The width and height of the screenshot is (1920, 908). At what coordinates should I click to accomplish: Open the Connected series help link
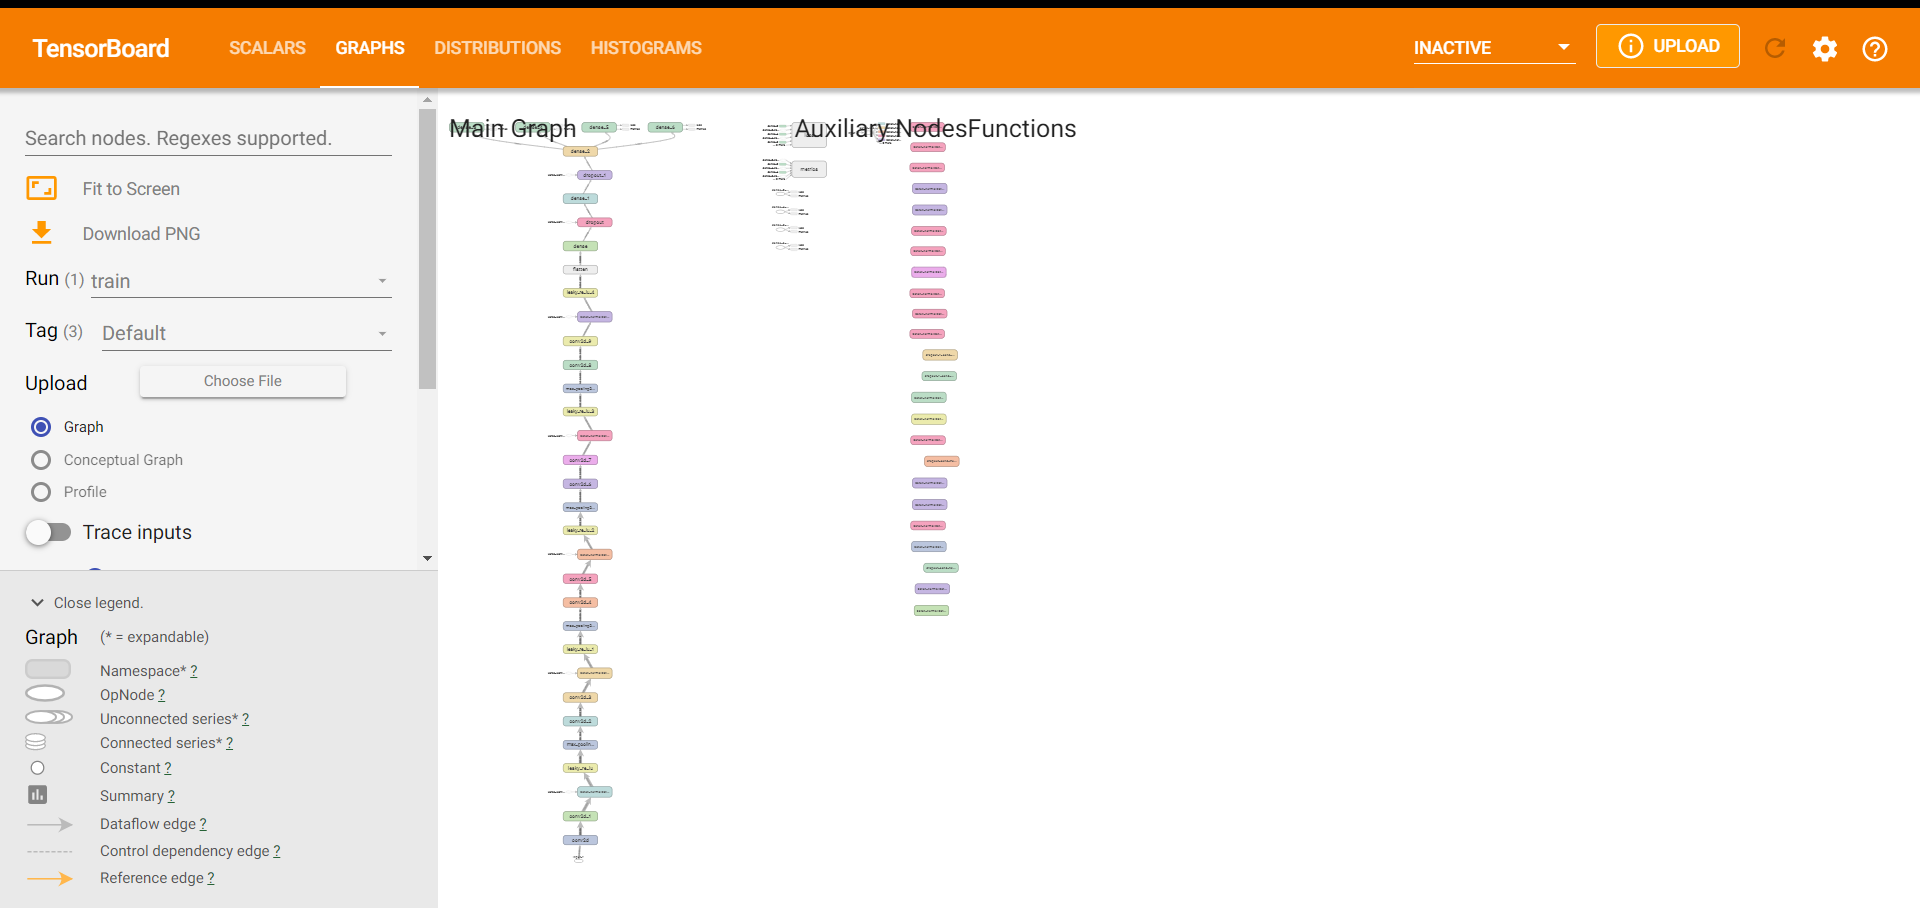[229, 743]
